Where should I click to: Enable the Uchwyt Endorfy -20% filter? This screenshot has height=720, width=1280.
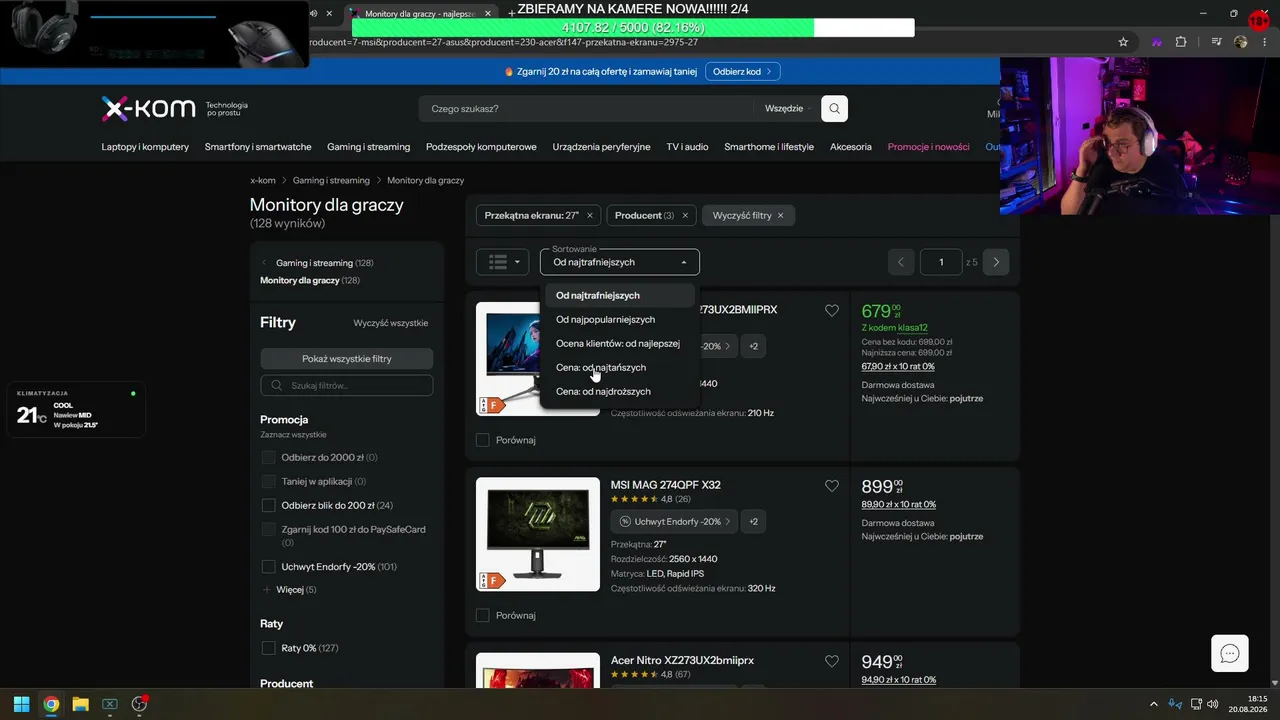click(268, 566)
